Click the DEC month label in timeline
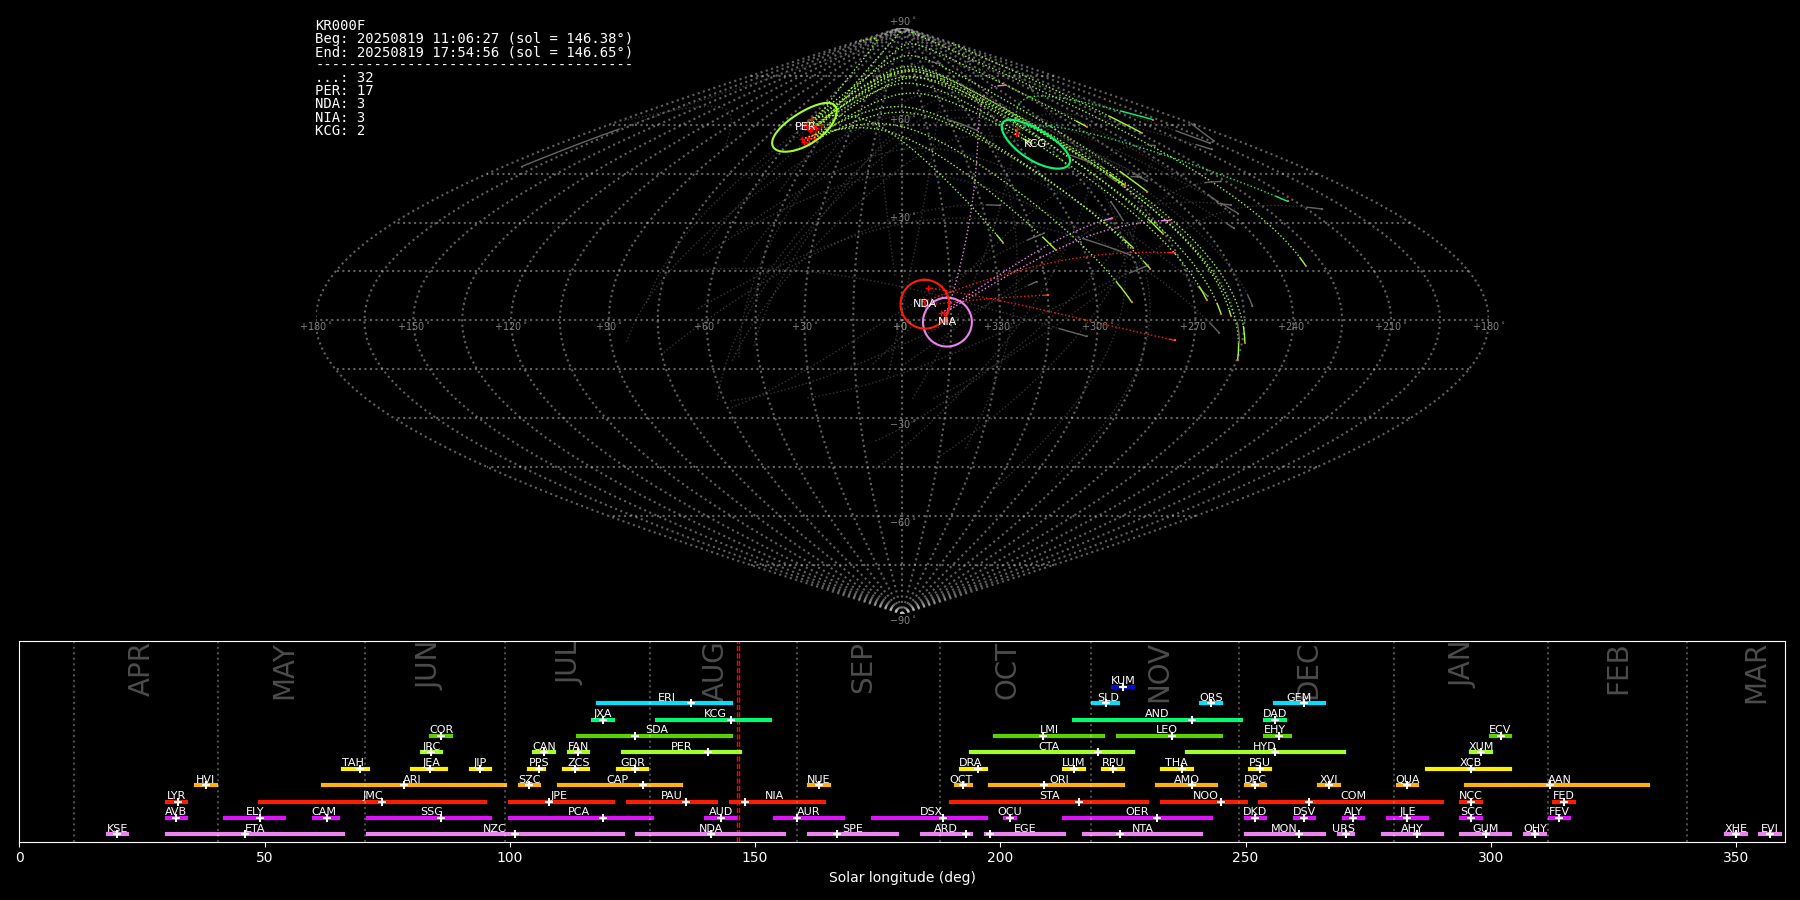The height and width of the screenshot is (900, 1800). pos(1308,671)
